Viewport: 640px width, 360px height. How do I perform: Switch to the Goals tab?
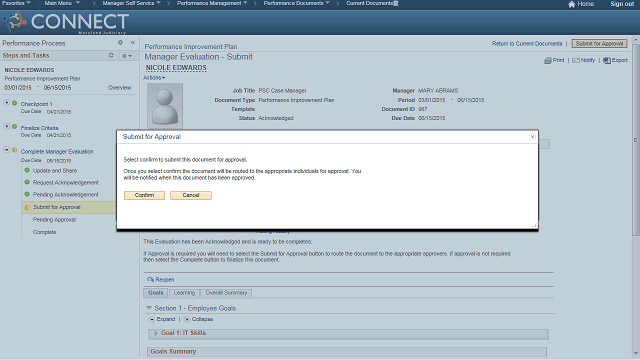[156, 293]
